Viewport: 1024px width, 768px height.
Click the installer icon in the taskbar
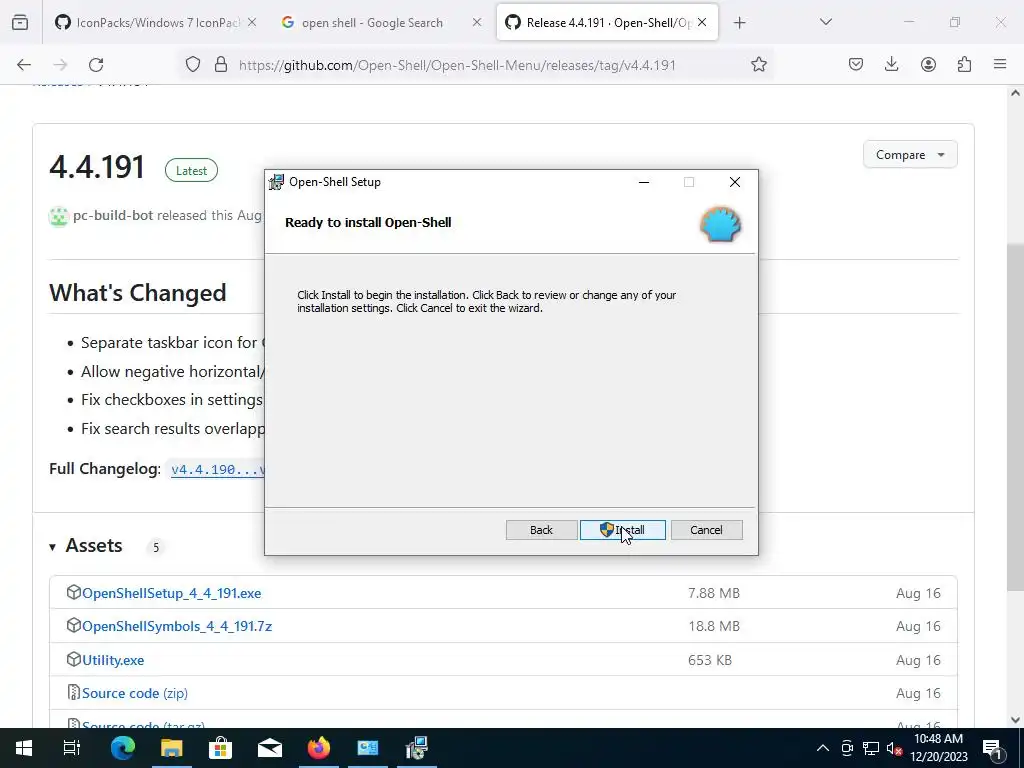tap(417, 748)
